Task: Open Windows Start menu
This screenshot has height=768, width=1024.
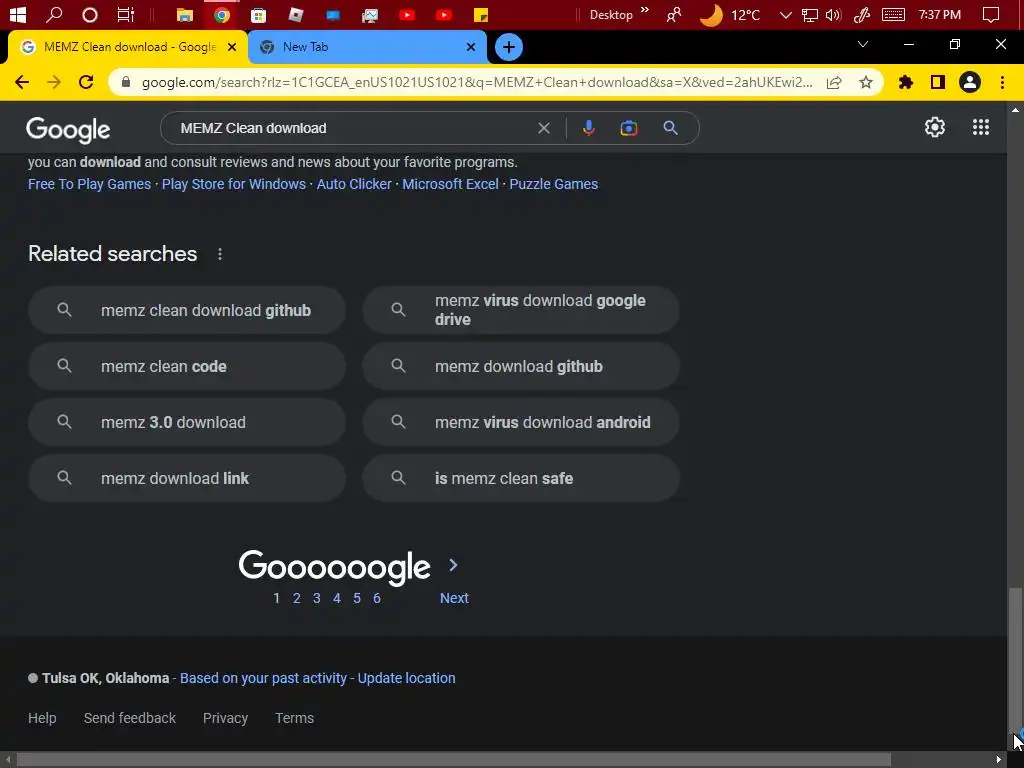Action: (x=18, y=14)
